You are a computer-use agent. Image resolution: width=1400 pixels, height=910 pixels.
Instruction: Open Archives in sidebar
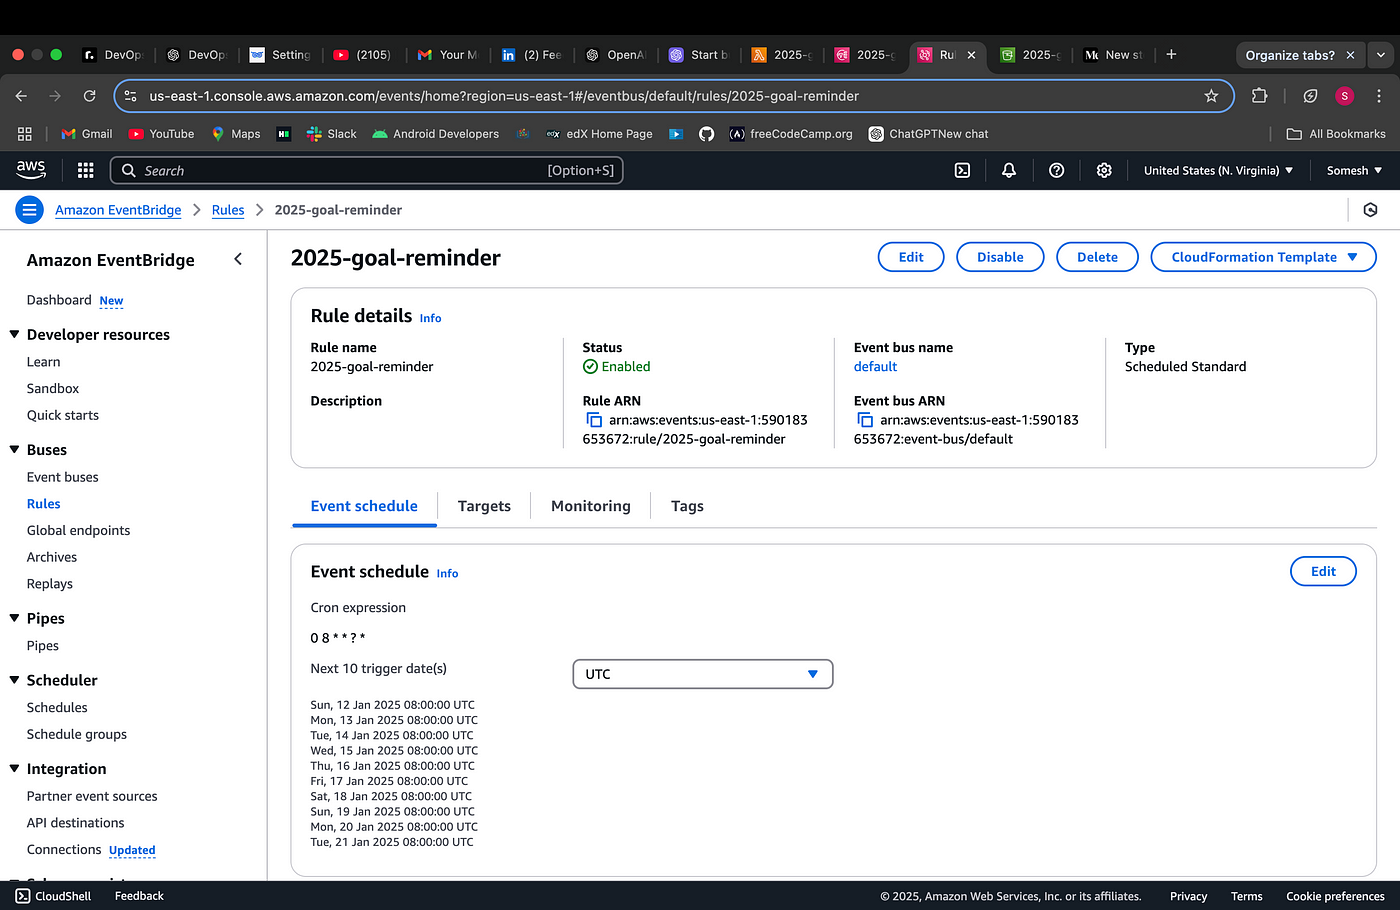coord(52,557)
